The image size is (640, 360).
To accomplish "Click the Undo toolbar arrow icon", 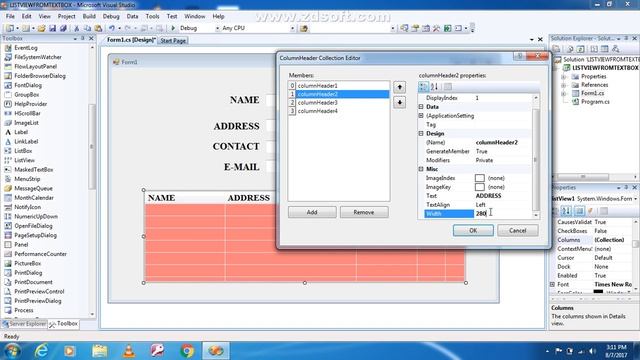I will [111, 28].
